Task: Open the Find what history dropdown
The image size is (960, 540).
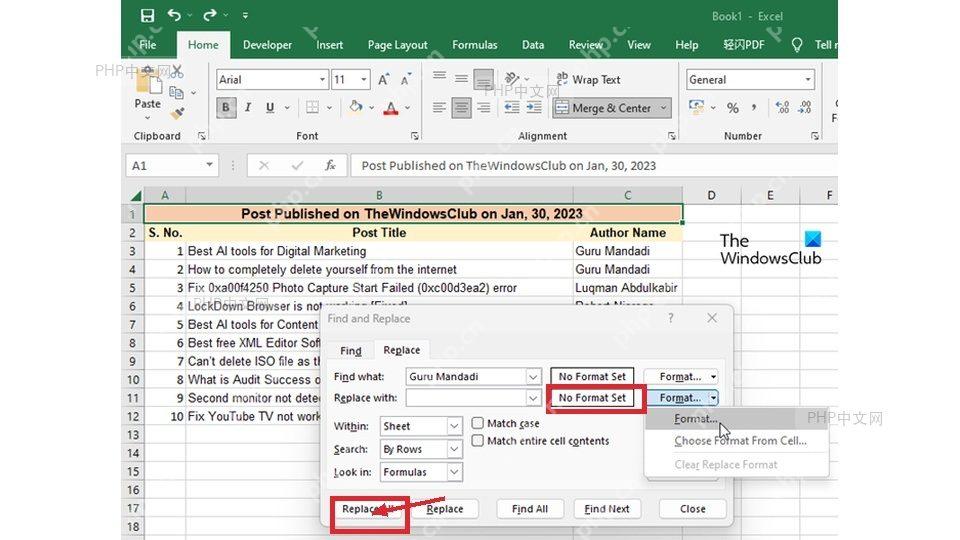Action: pyautogui.click(x=533, y=377)
